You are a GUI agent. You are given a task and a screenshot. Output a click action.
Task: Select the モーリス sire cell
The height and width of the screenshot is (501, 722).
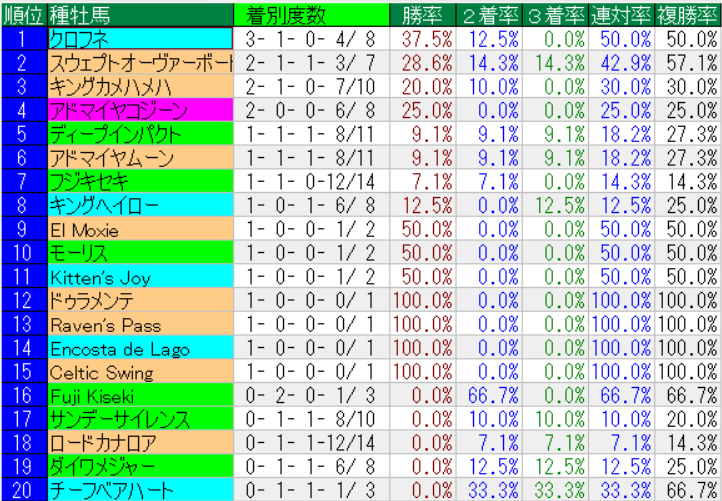(140, 252)
